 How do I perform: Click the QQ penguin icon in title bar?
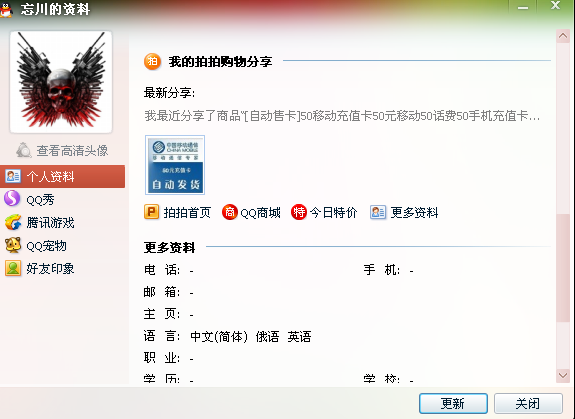(x=6, y=10)
